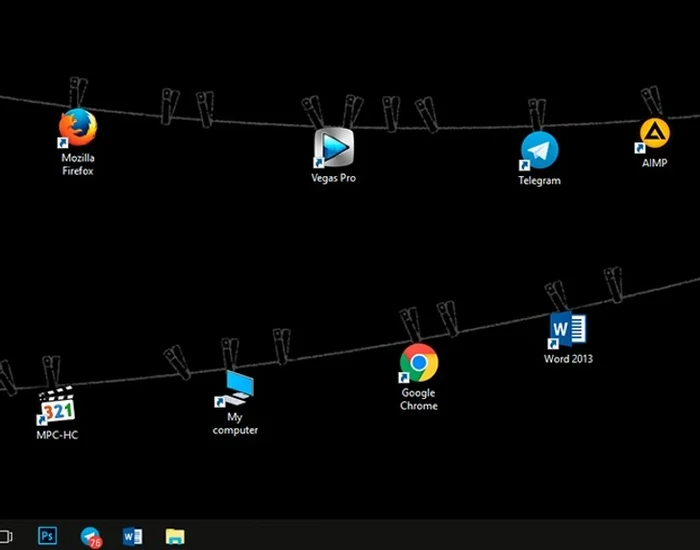
Task: Select the AIMP player desktop icon
Action: coord(654,134)
